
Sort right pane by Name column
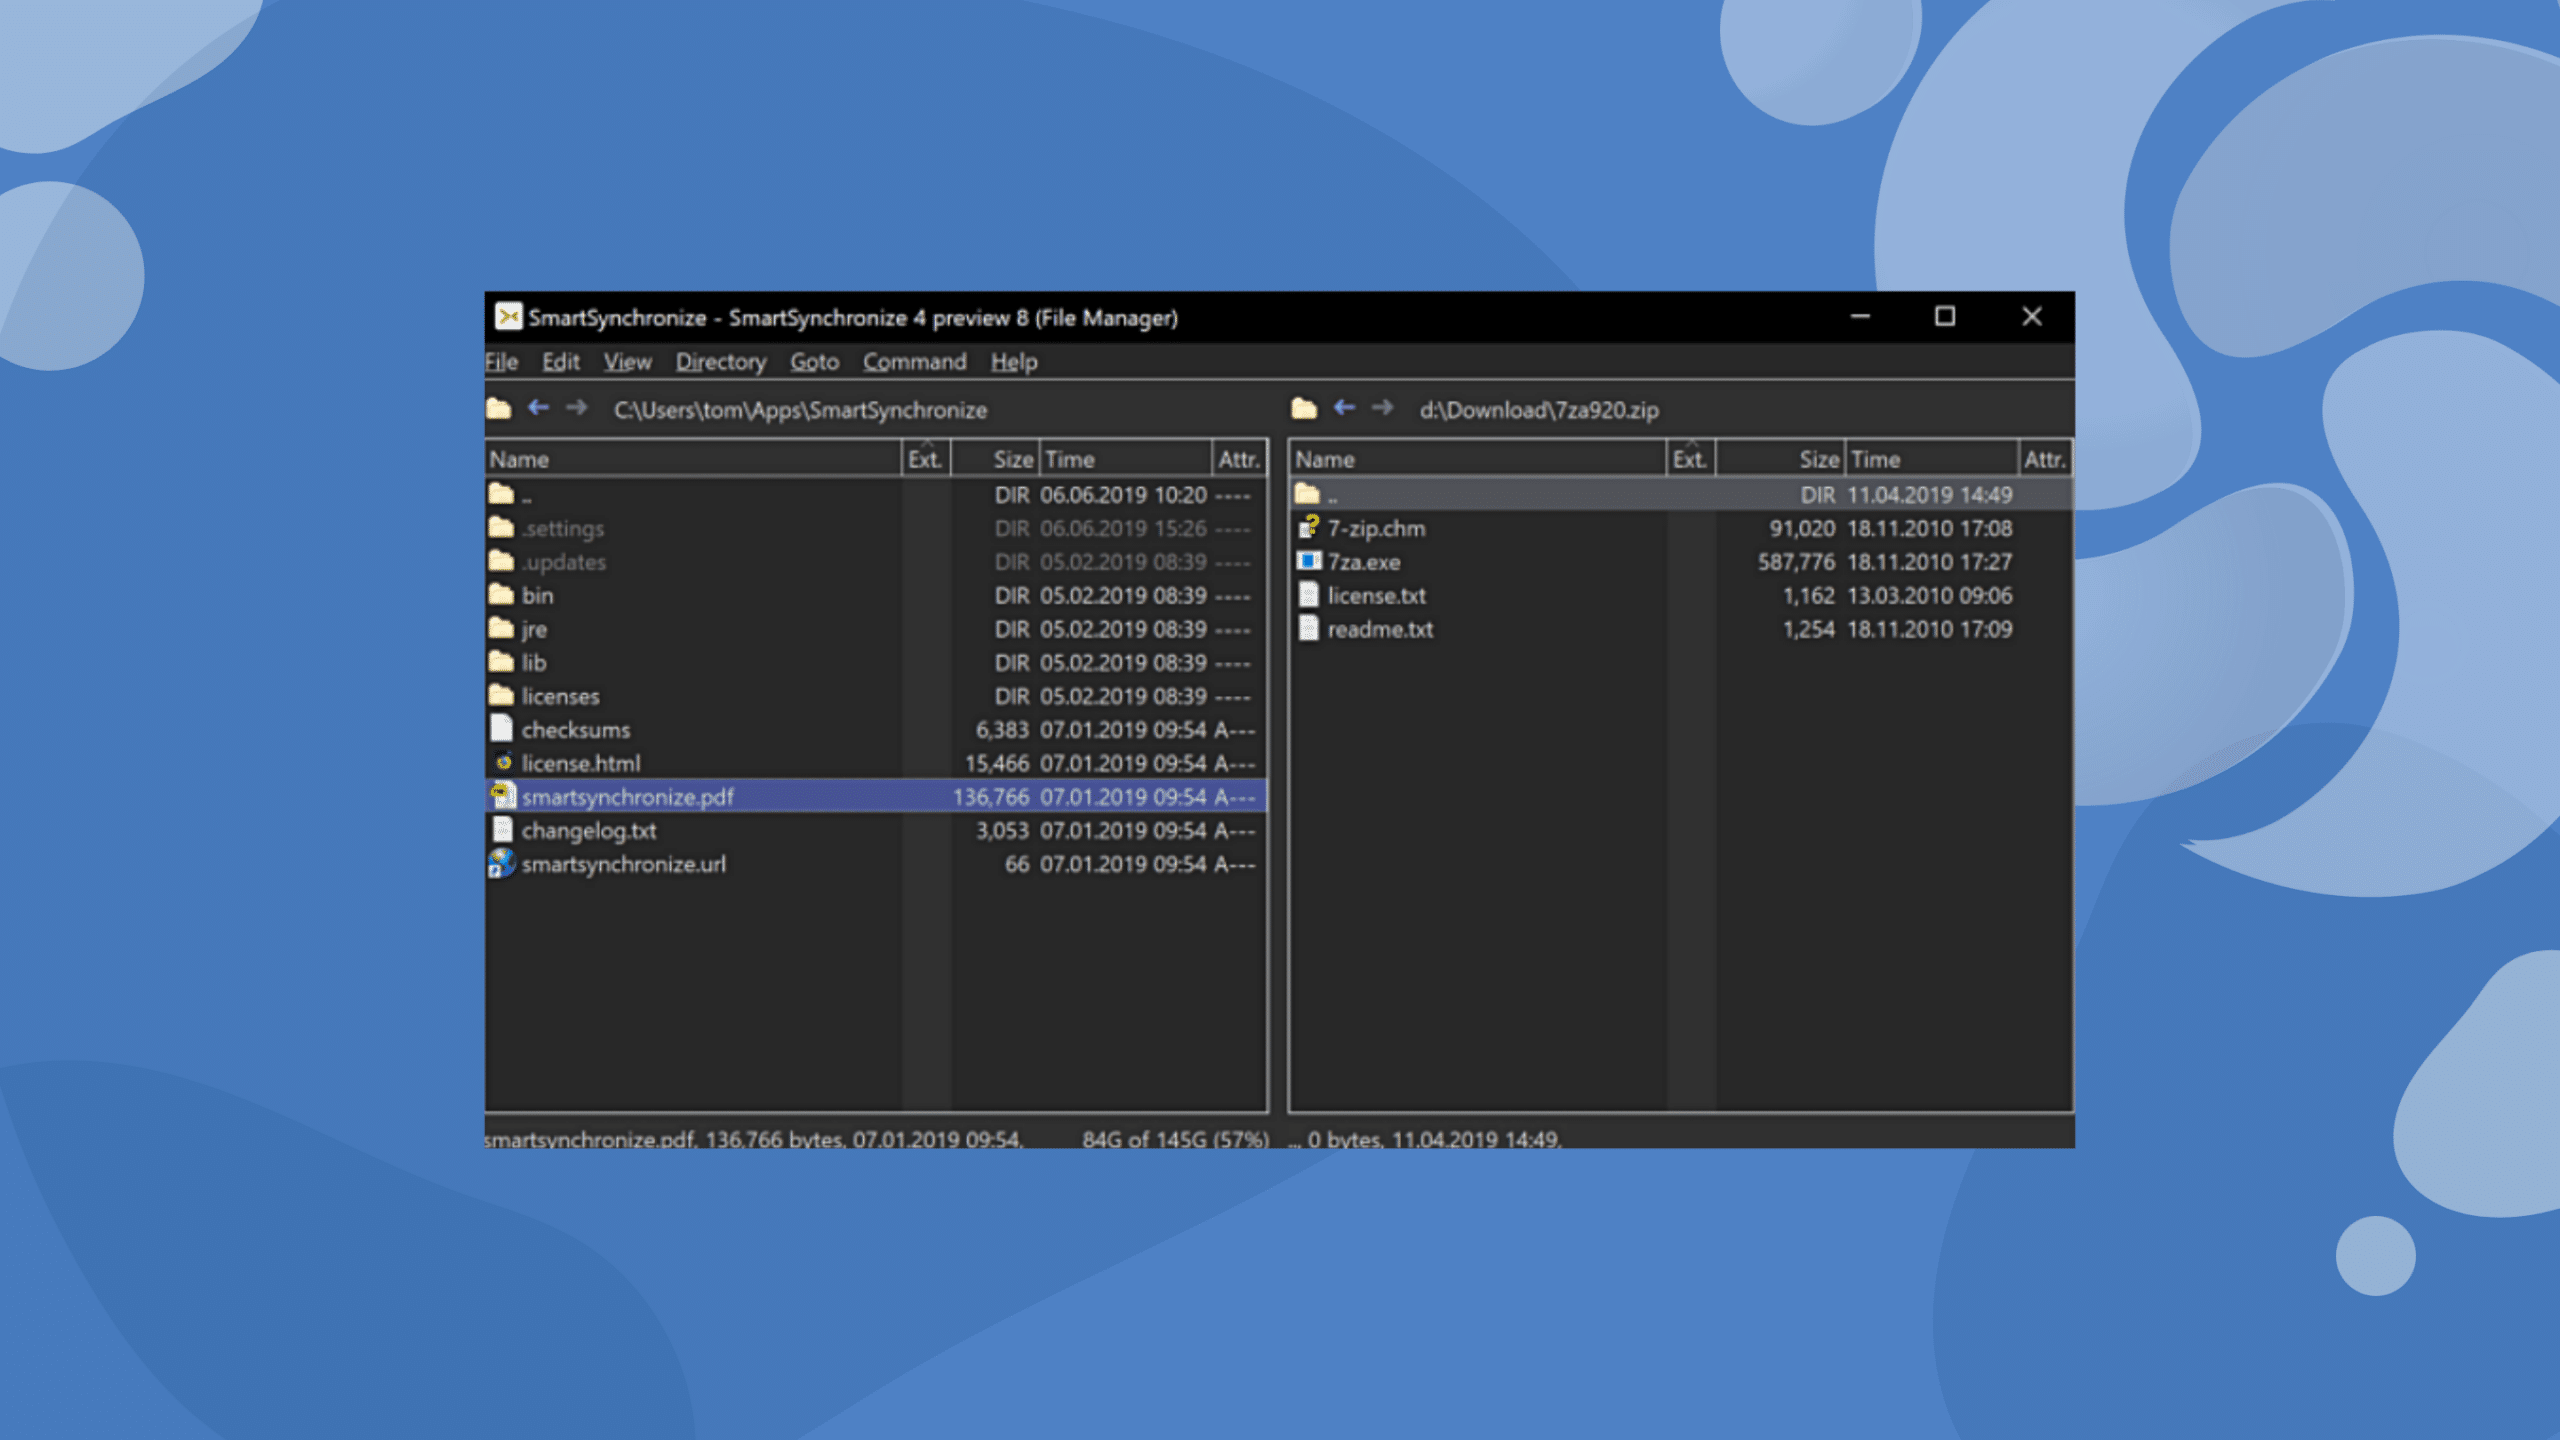(x=1478, y=459)
